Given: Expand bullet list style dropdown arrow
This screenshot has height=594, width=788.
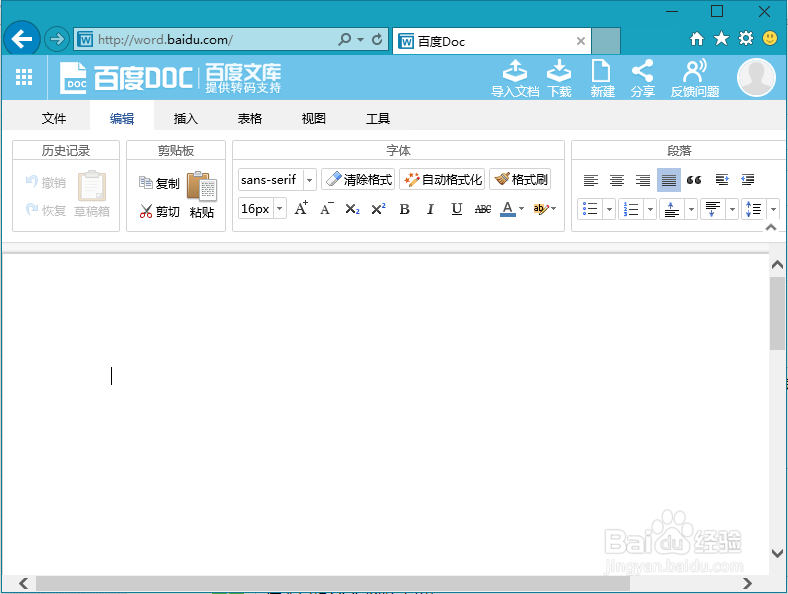Looking at the screenshot, I should click(x=609, y=209).
